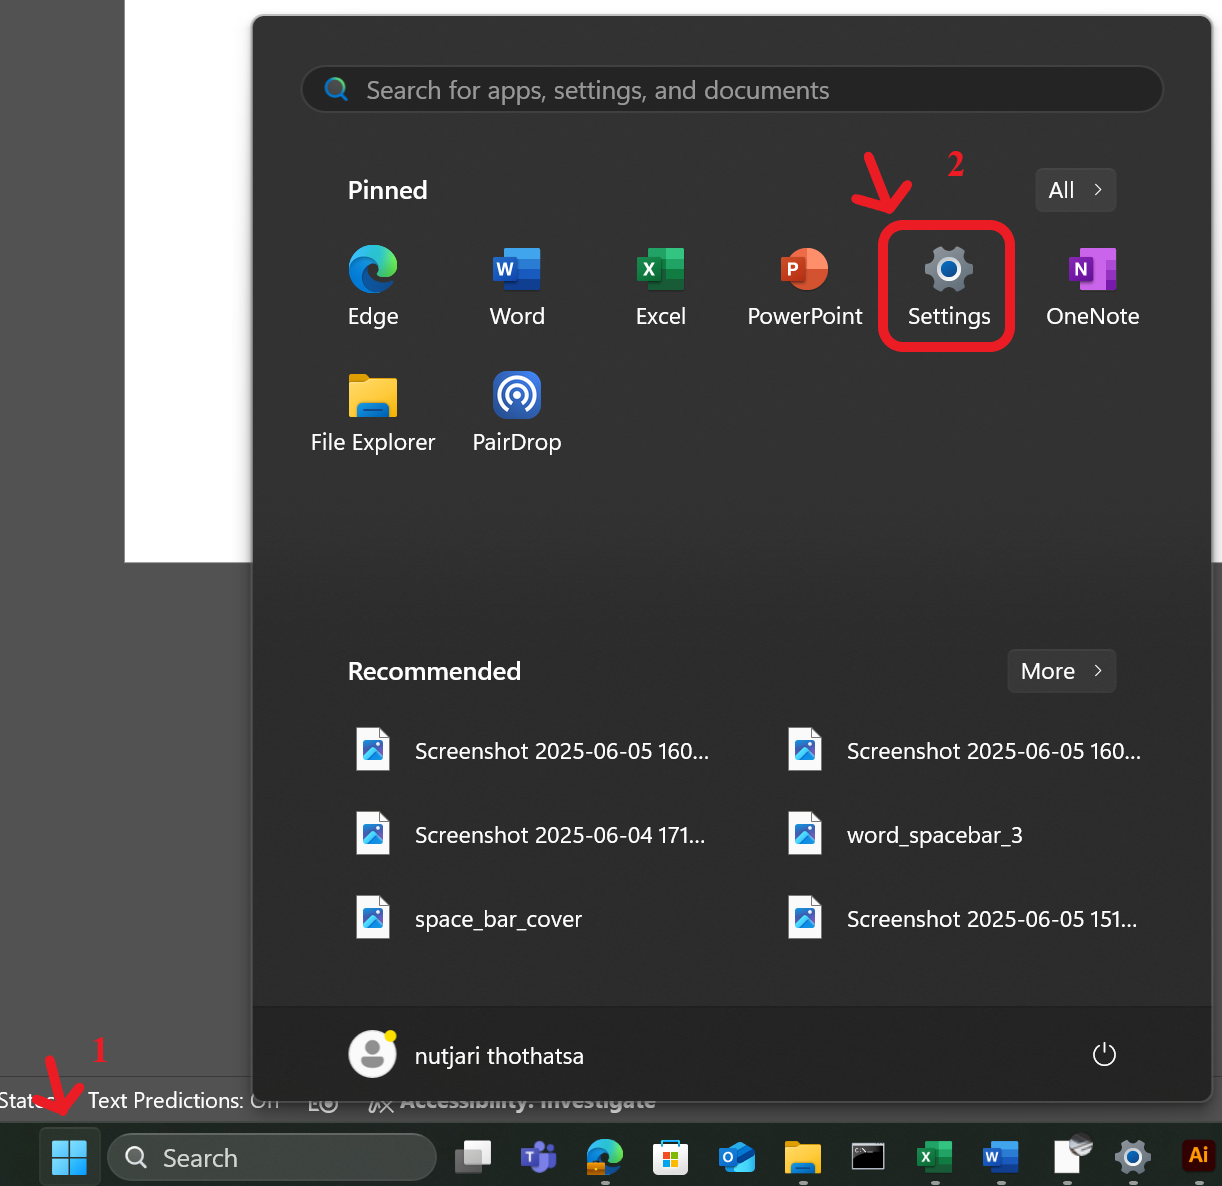Open Microsoft Store from the taskbar
The width and height of the screenshot is (1222, 1186).
coord(670,1158)
